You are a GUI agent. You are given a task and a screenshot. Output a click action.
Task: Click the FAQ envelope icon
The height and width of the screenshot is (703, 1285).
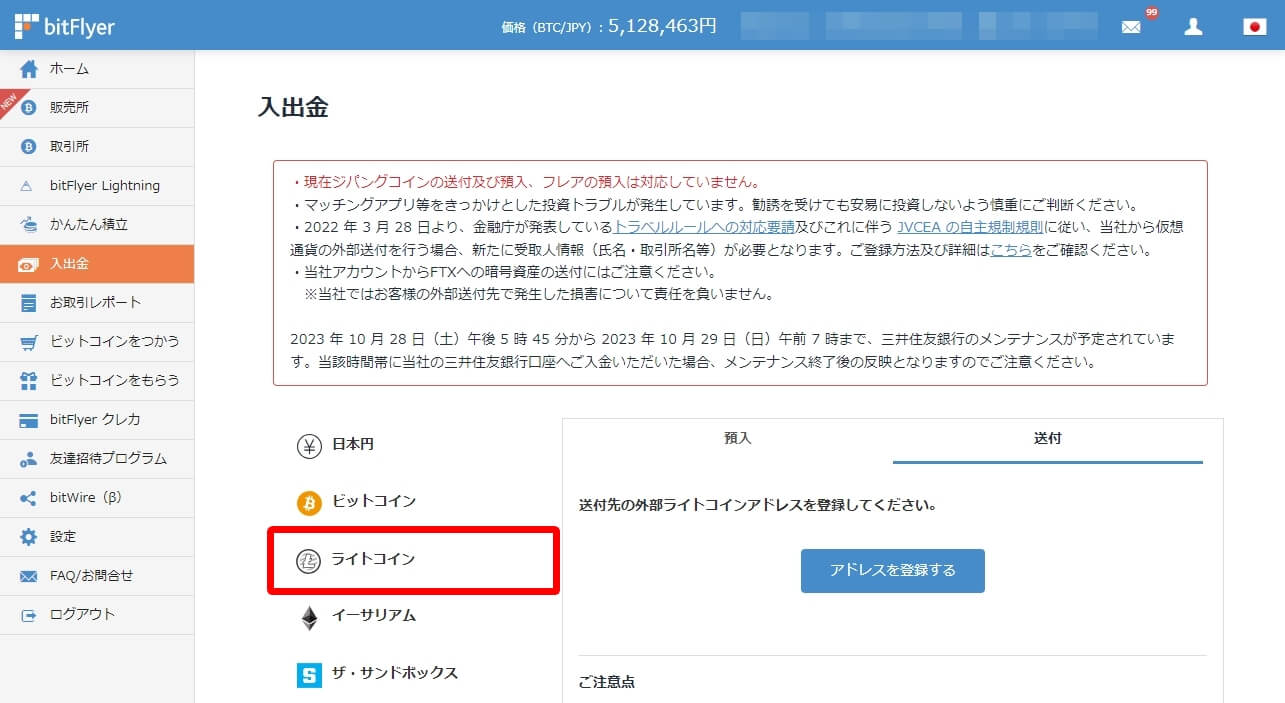click(x=29, y=576)
